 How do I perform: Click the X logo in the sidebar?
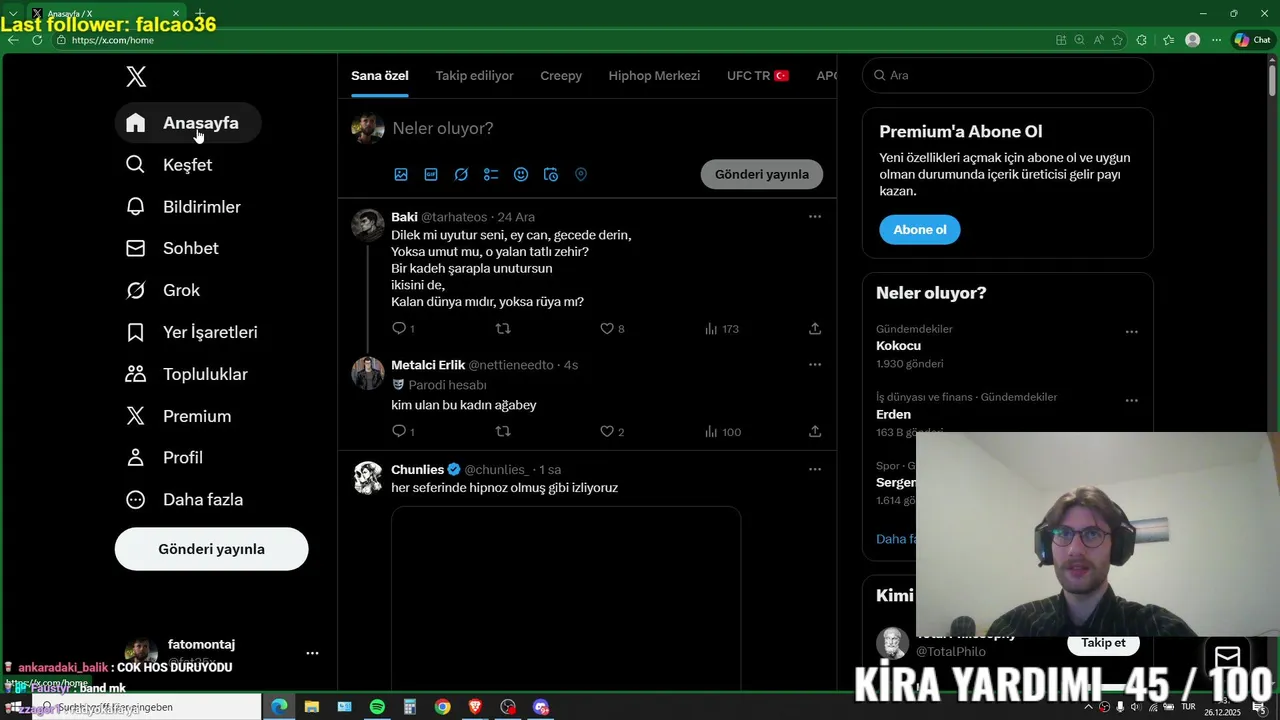pos(136,76)
